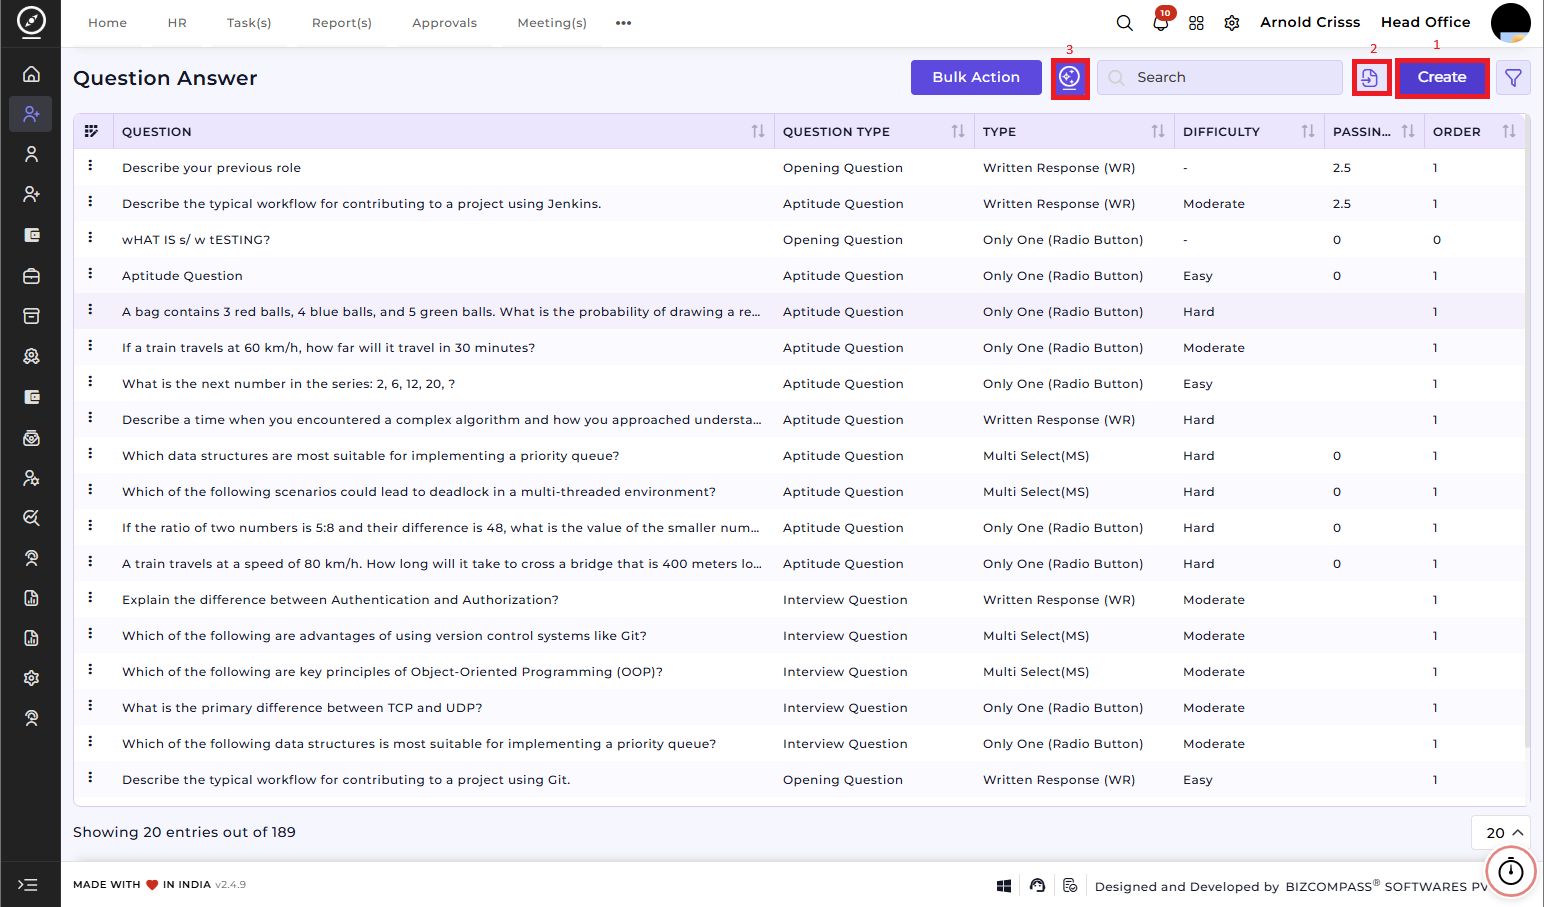Viewport: 1544px width, 907px height.
Task: Open row menu for 'Aptitude Question' question row
Action: [x=90, y=274]
